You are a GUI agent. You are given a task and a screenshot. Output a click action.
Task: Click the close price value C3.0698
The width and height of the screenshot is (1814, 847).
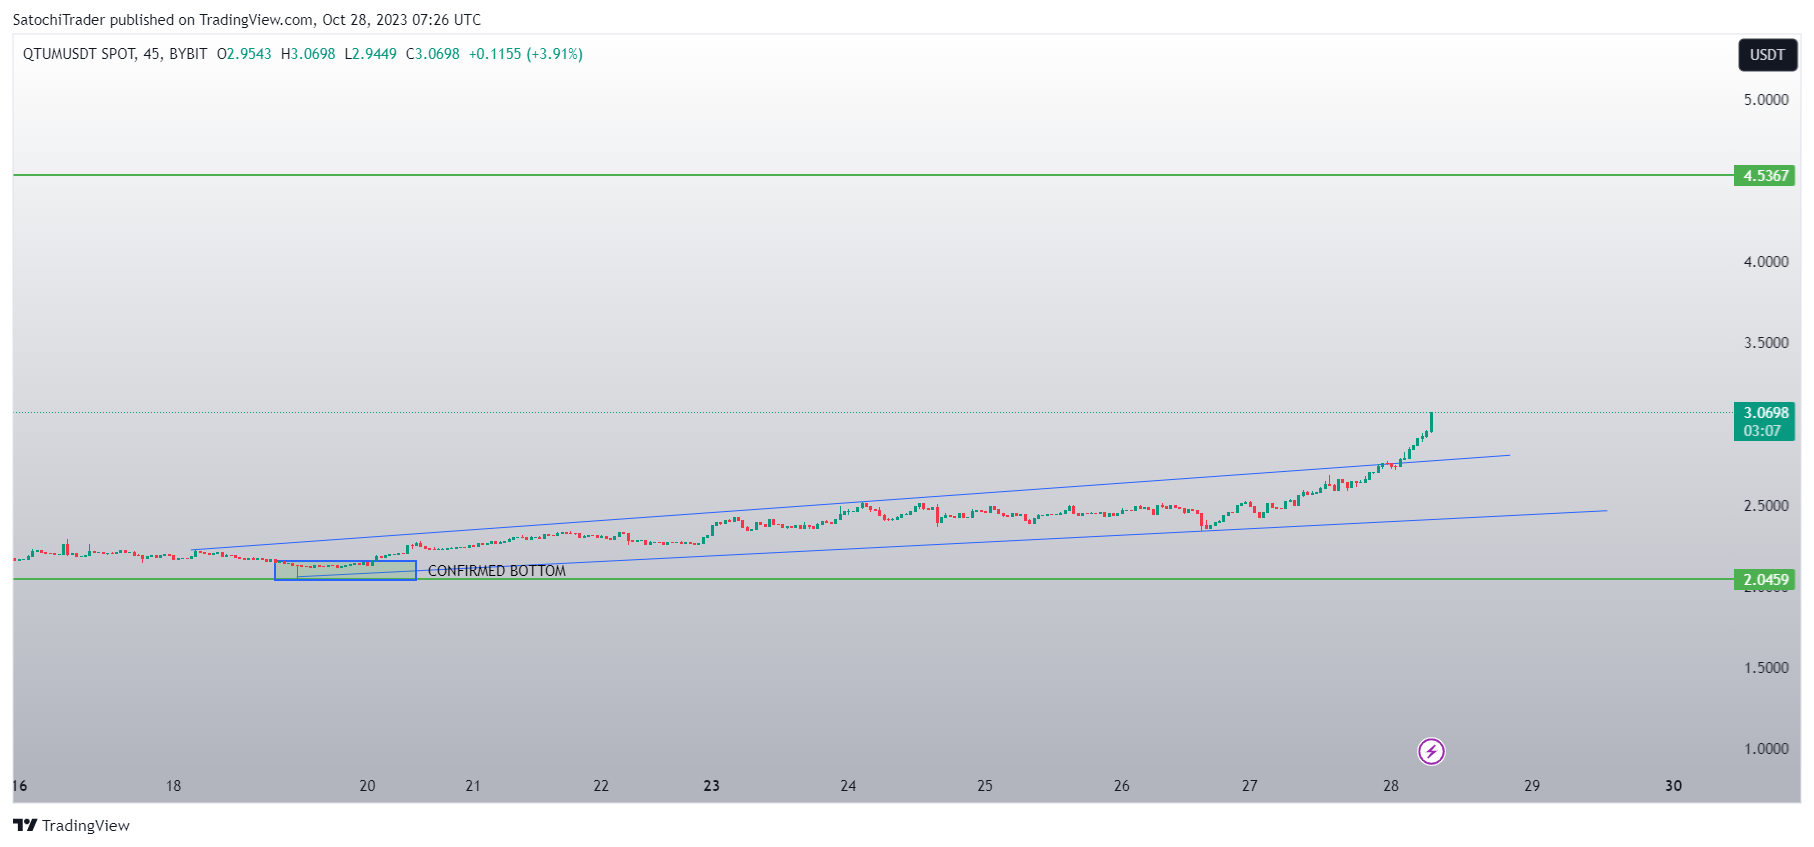tap(433, 54)
